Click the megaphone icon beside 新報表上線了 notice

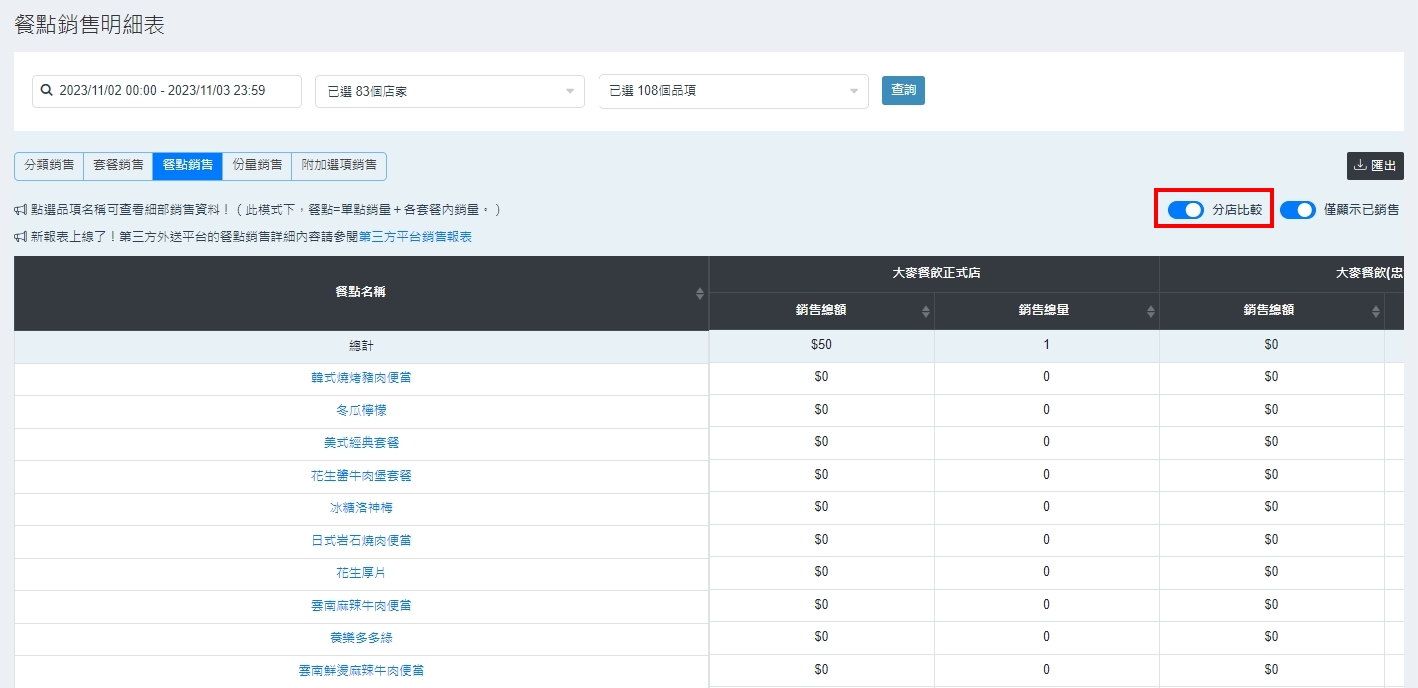(x=21, y=237)
